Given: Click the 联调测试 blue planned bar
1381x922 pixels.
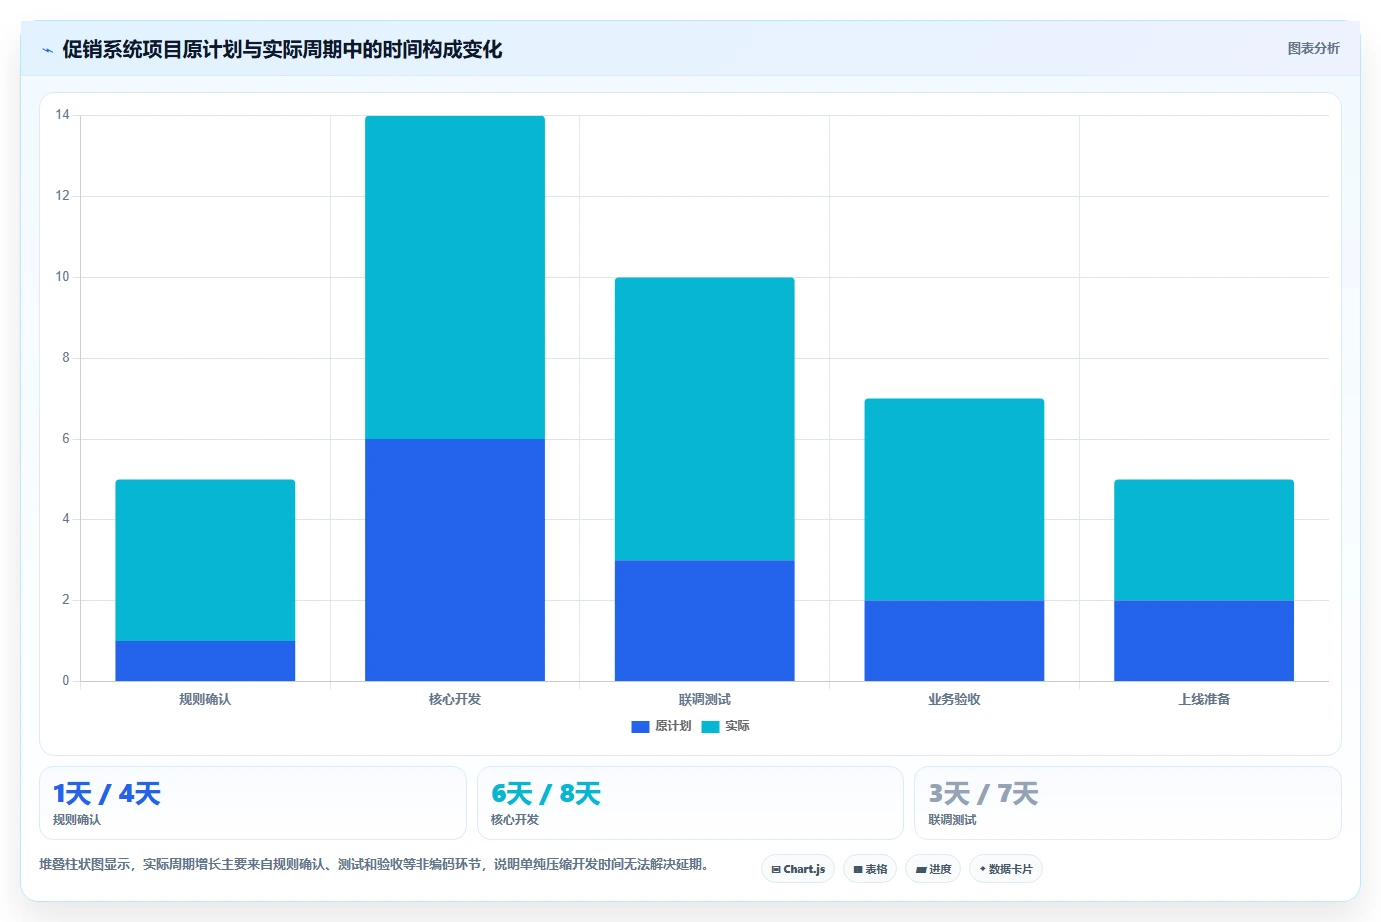Looking at the screenshot, I should click(705, 621).
